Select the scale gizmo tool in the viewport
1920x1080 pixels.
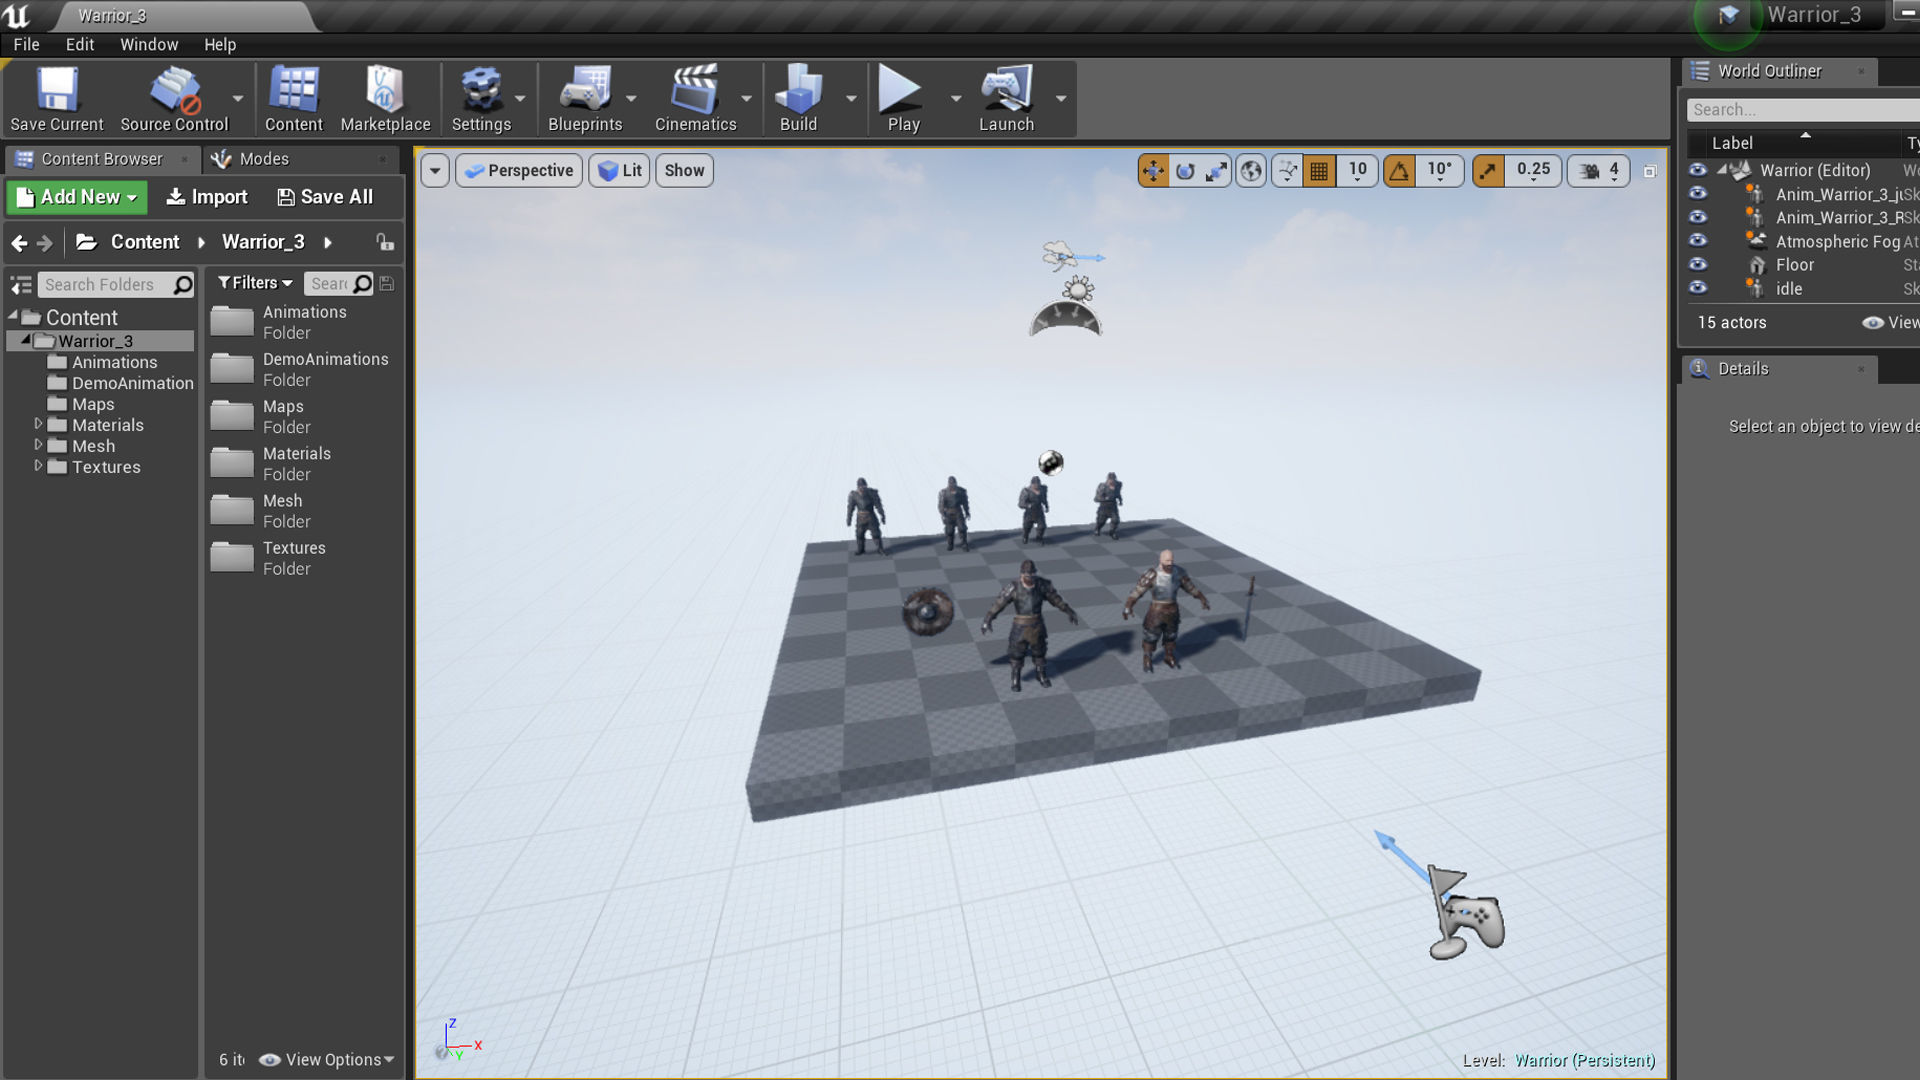click(1216, 171)
